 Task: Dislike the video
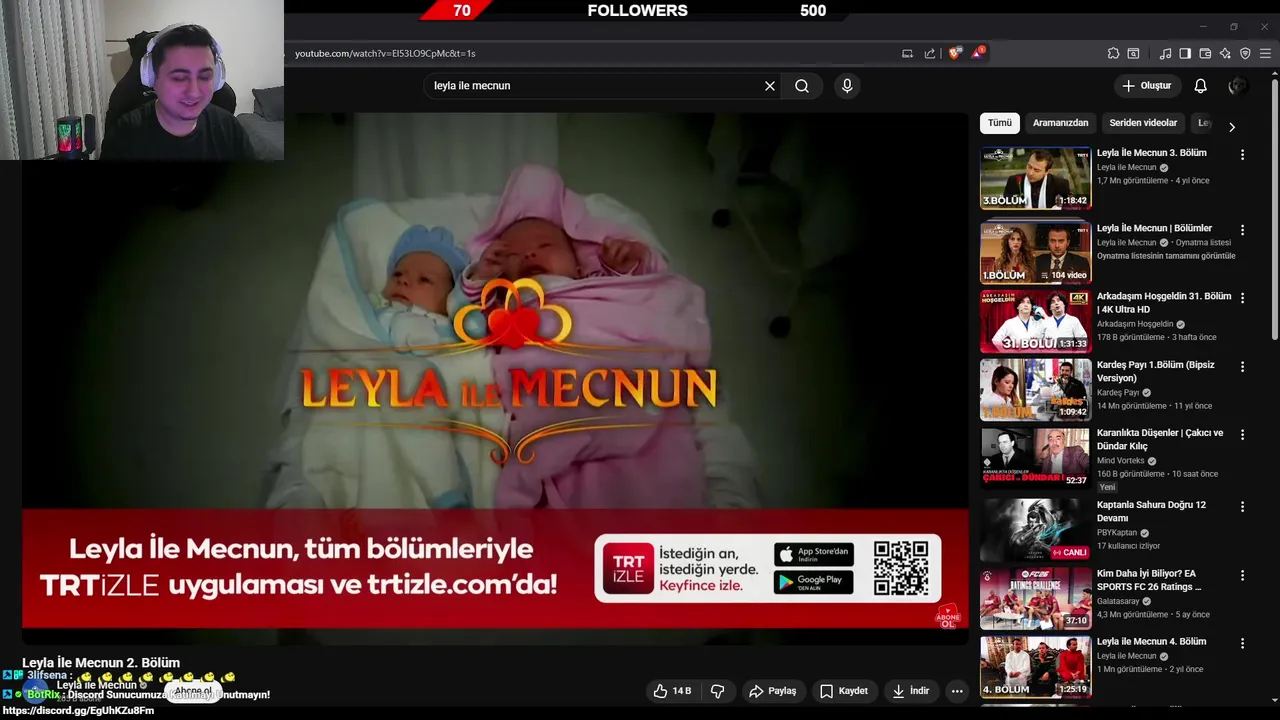click(717, 691)
